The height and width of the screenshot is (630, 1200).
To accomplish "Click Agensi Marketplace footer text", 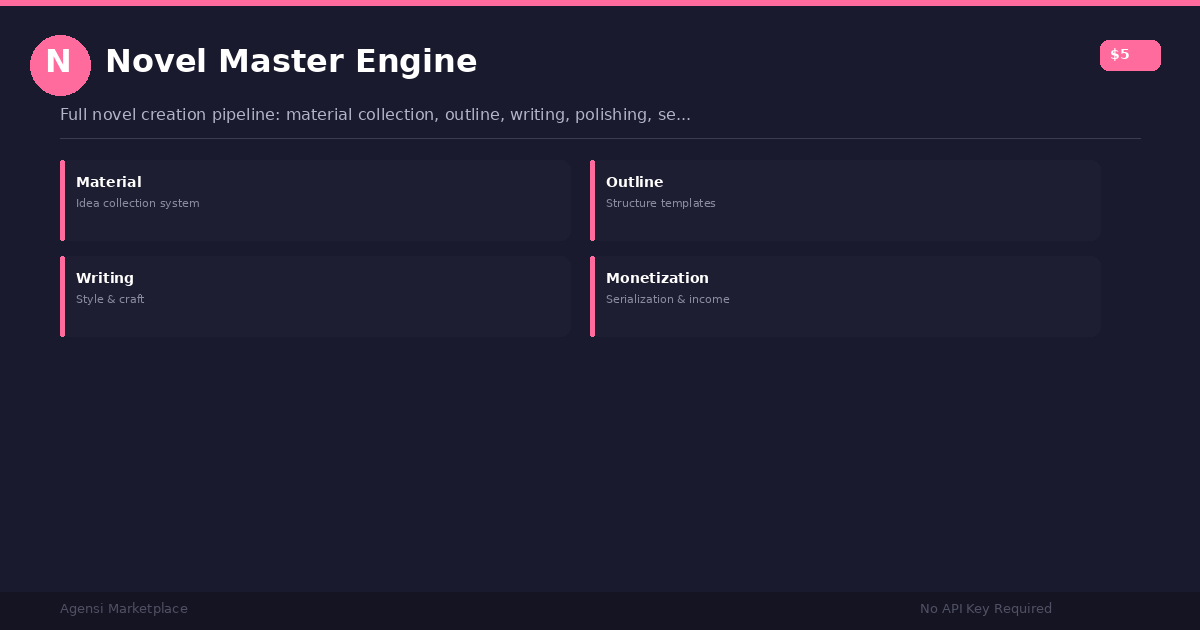I will [x=124, y=609].
